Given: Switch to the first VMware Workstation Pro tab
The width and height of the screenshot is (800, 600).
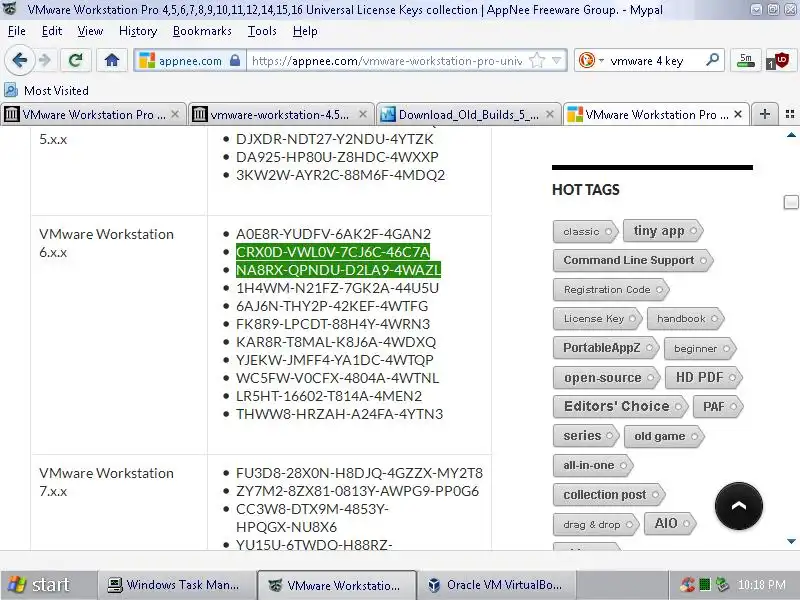Looking at the screenshot, I should (x=93, y=114).
